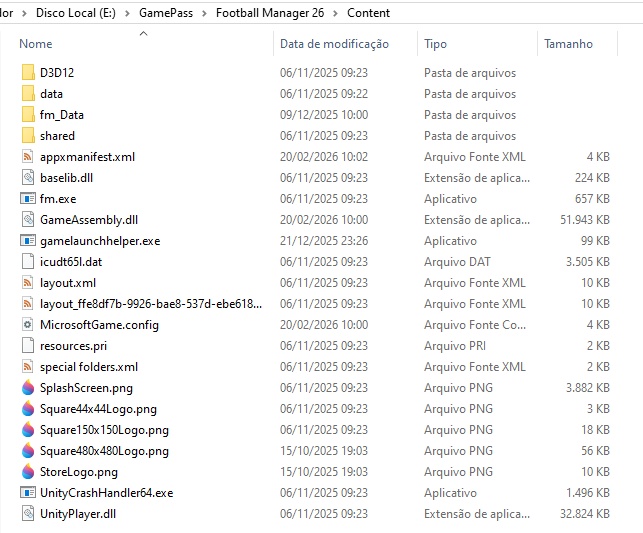The width and height of the screenshot is (643, 533).
Task: Go to Football Manager 26 breadcrumb
Action: 270,13
